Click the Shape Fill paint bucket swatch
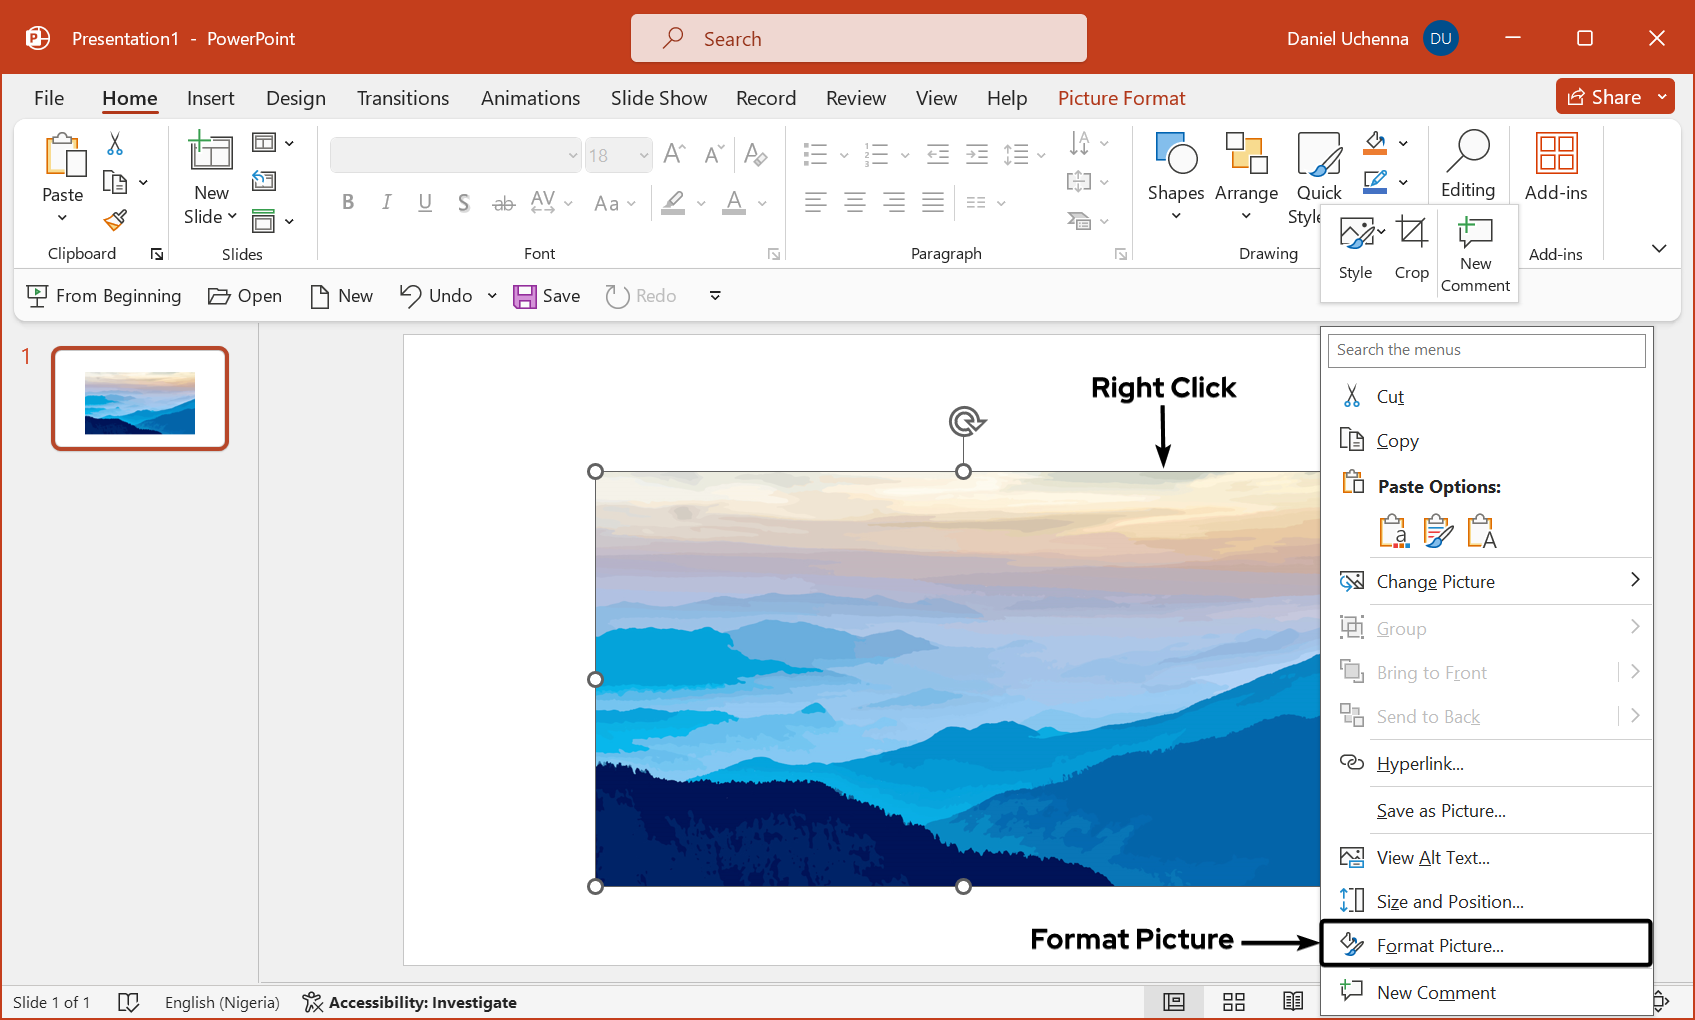The image size is (1695, 1020). [x=1376, y=144]
